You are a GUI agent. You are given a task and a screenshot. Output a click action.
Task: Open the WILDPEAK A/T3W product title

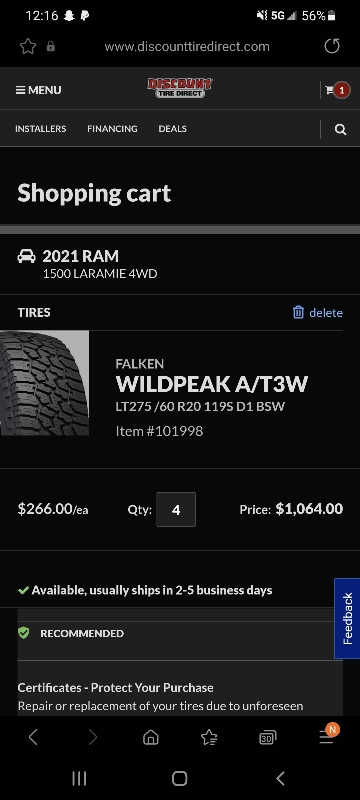[x=212, y=384]
